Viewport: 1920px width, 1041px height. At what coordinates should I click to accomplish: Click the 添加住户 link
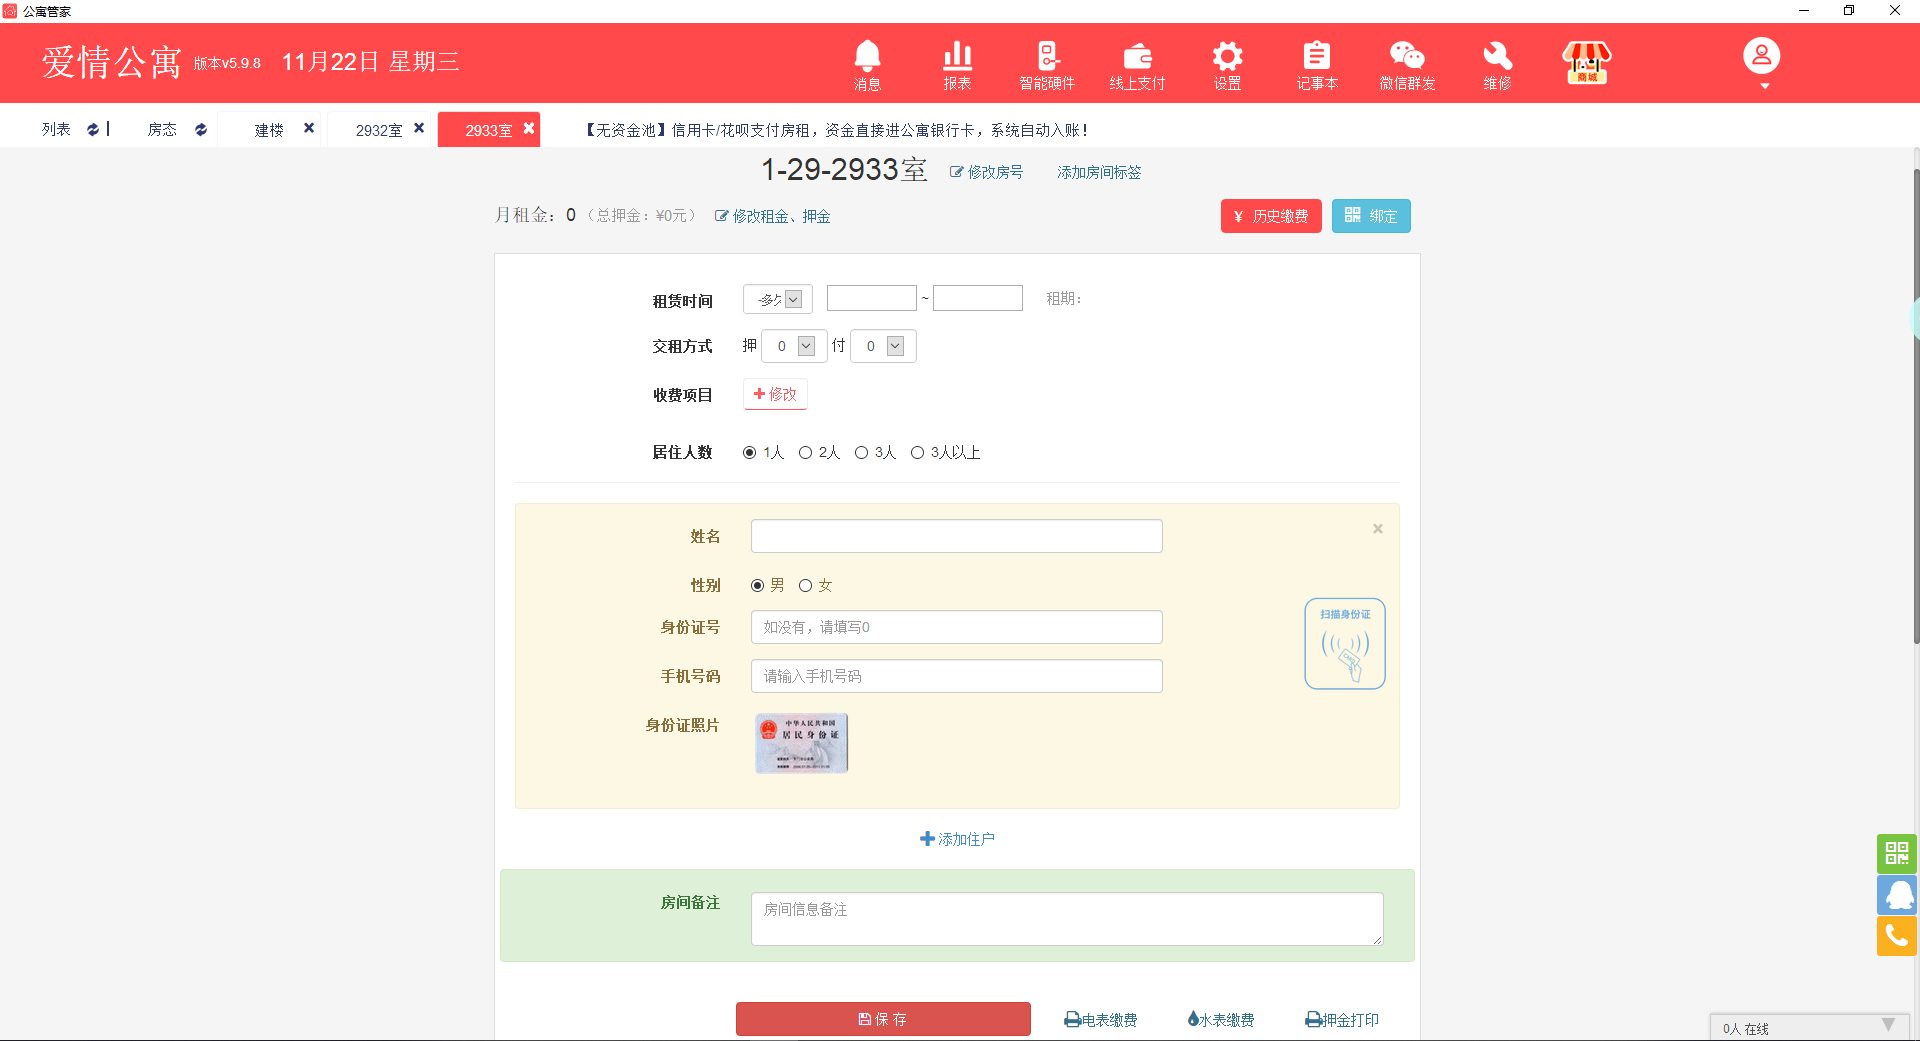click(x=957, y=839)
